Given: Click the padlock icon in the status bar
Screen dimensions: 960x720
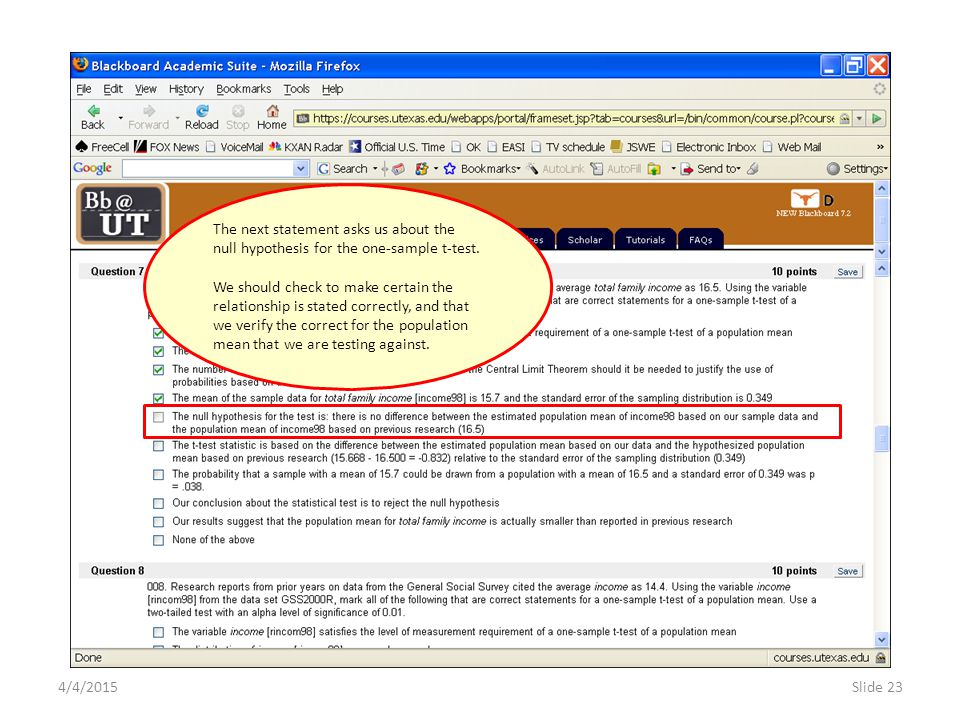Looking at the screenshot, I should tap(880, 658).
